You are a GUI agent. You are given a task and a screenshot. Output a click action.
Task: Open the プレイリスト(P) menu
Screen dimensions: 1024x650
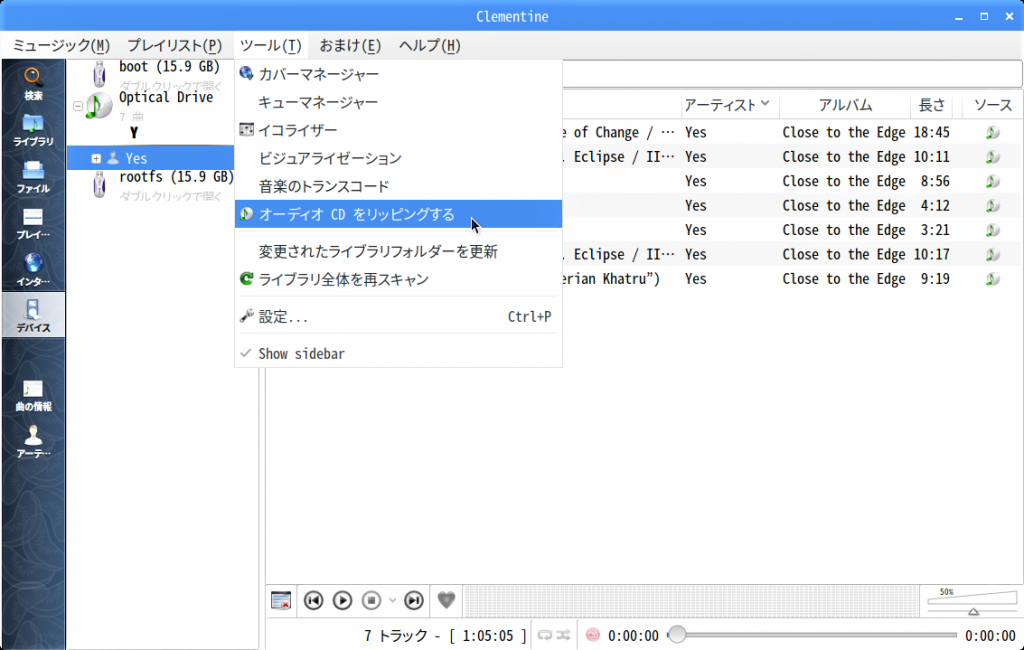coord(174,46)
